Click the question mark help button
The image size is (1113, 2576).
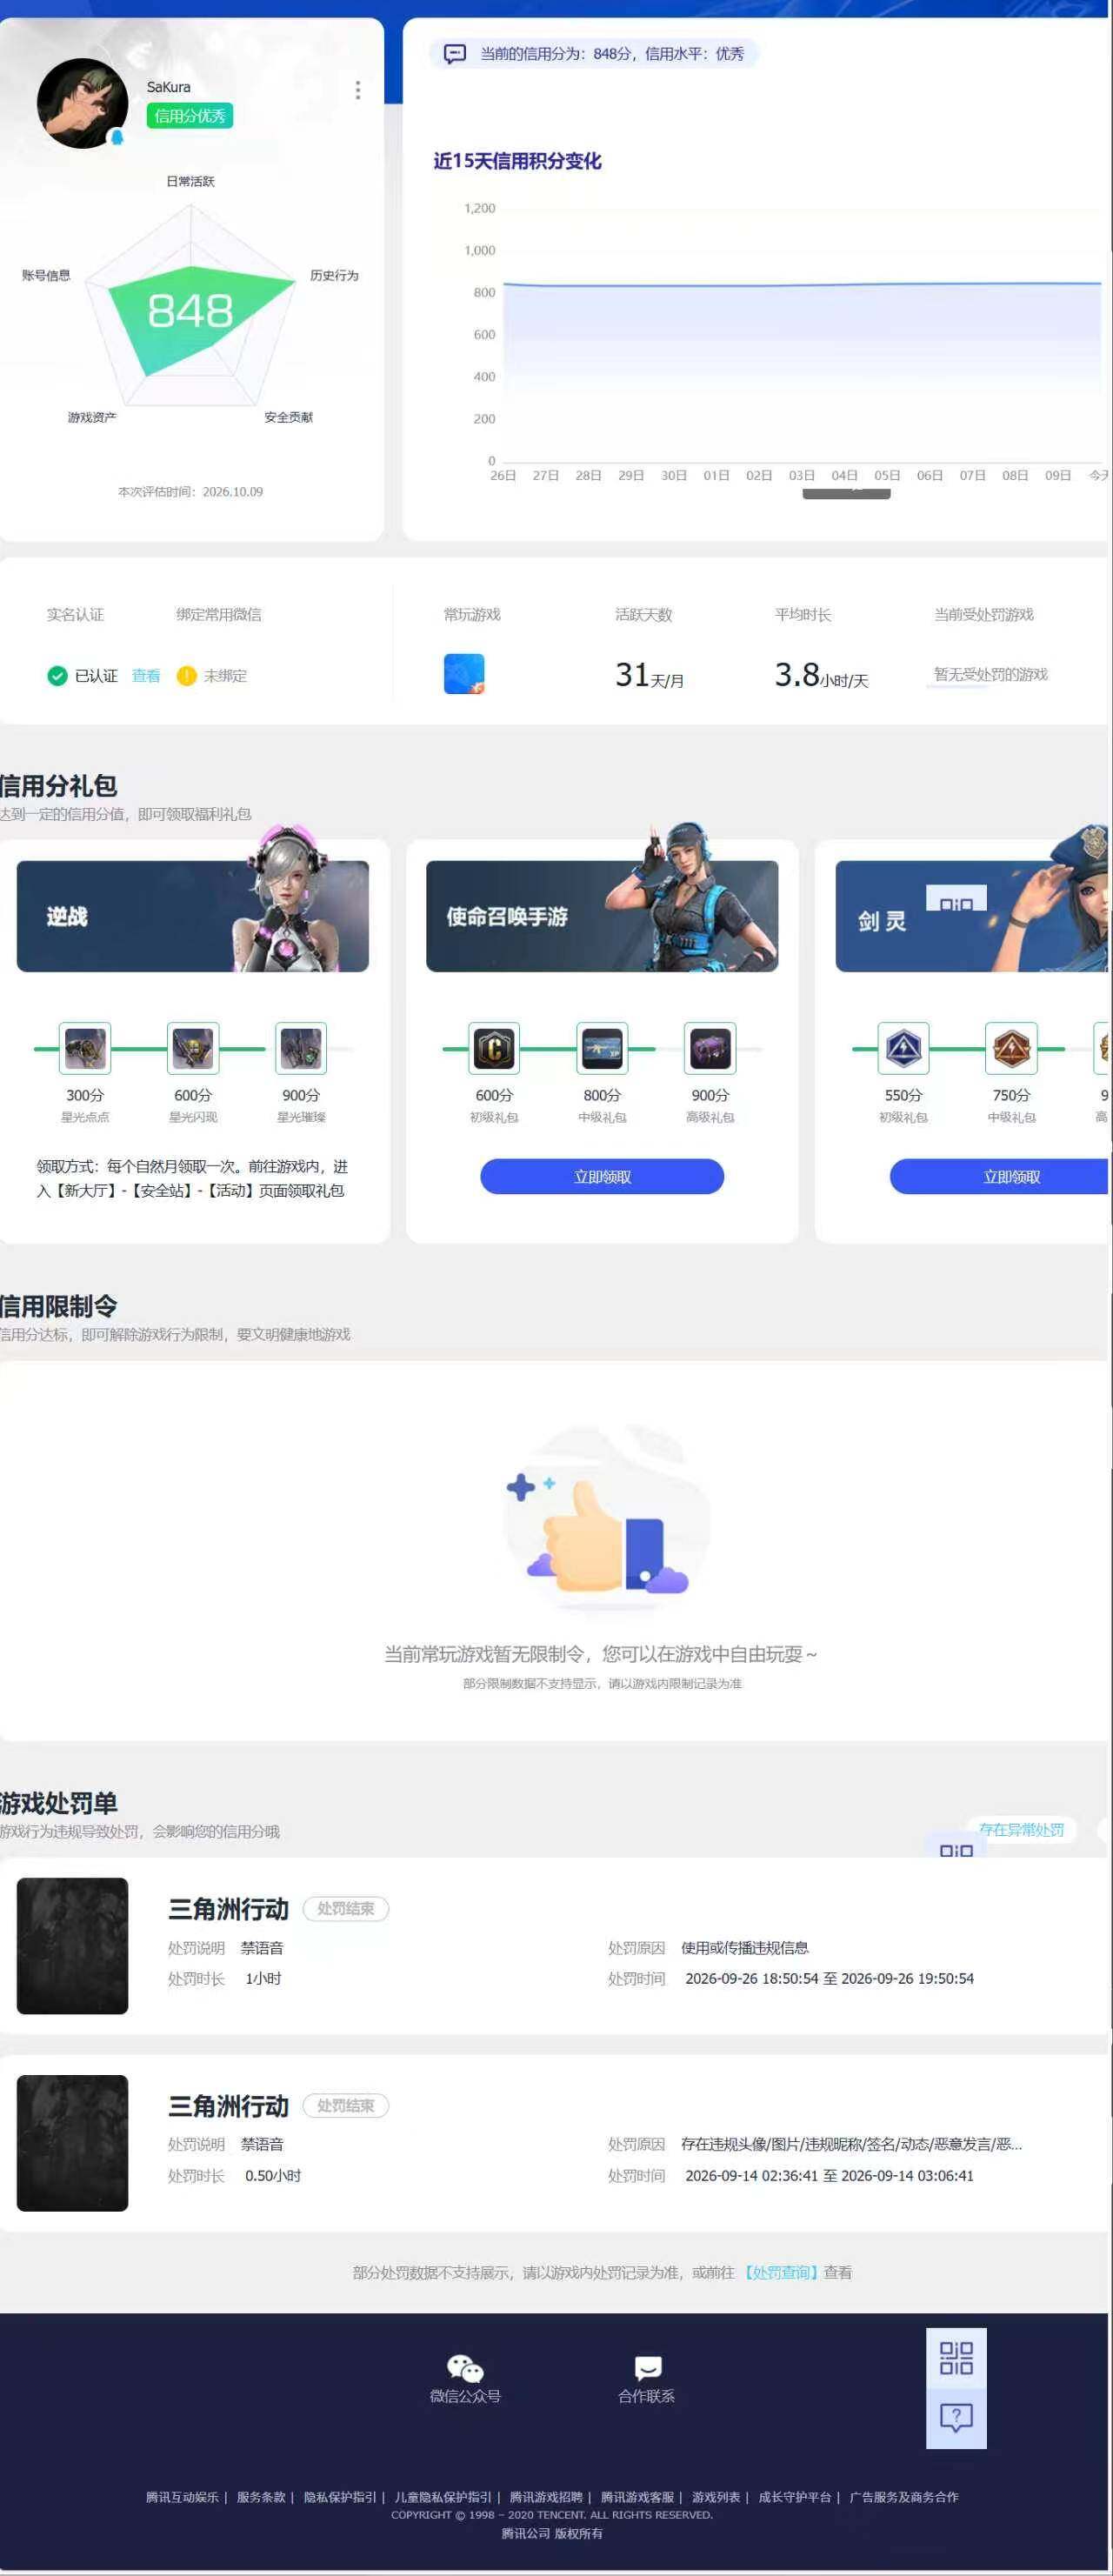[x=956, y=2418]
